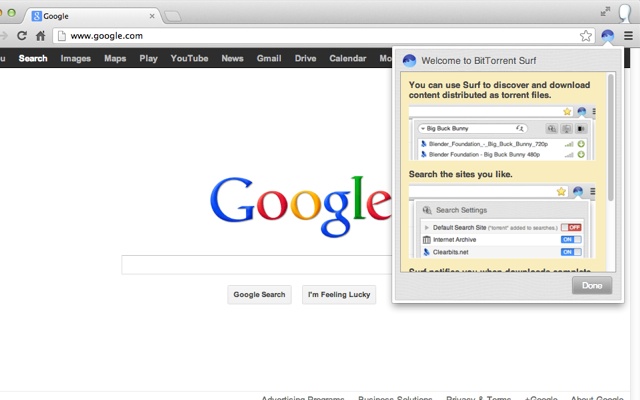Screen dimensions: 640x400
Task: Click the yellow star in first demo screenshot
Action: coord(567,111)
